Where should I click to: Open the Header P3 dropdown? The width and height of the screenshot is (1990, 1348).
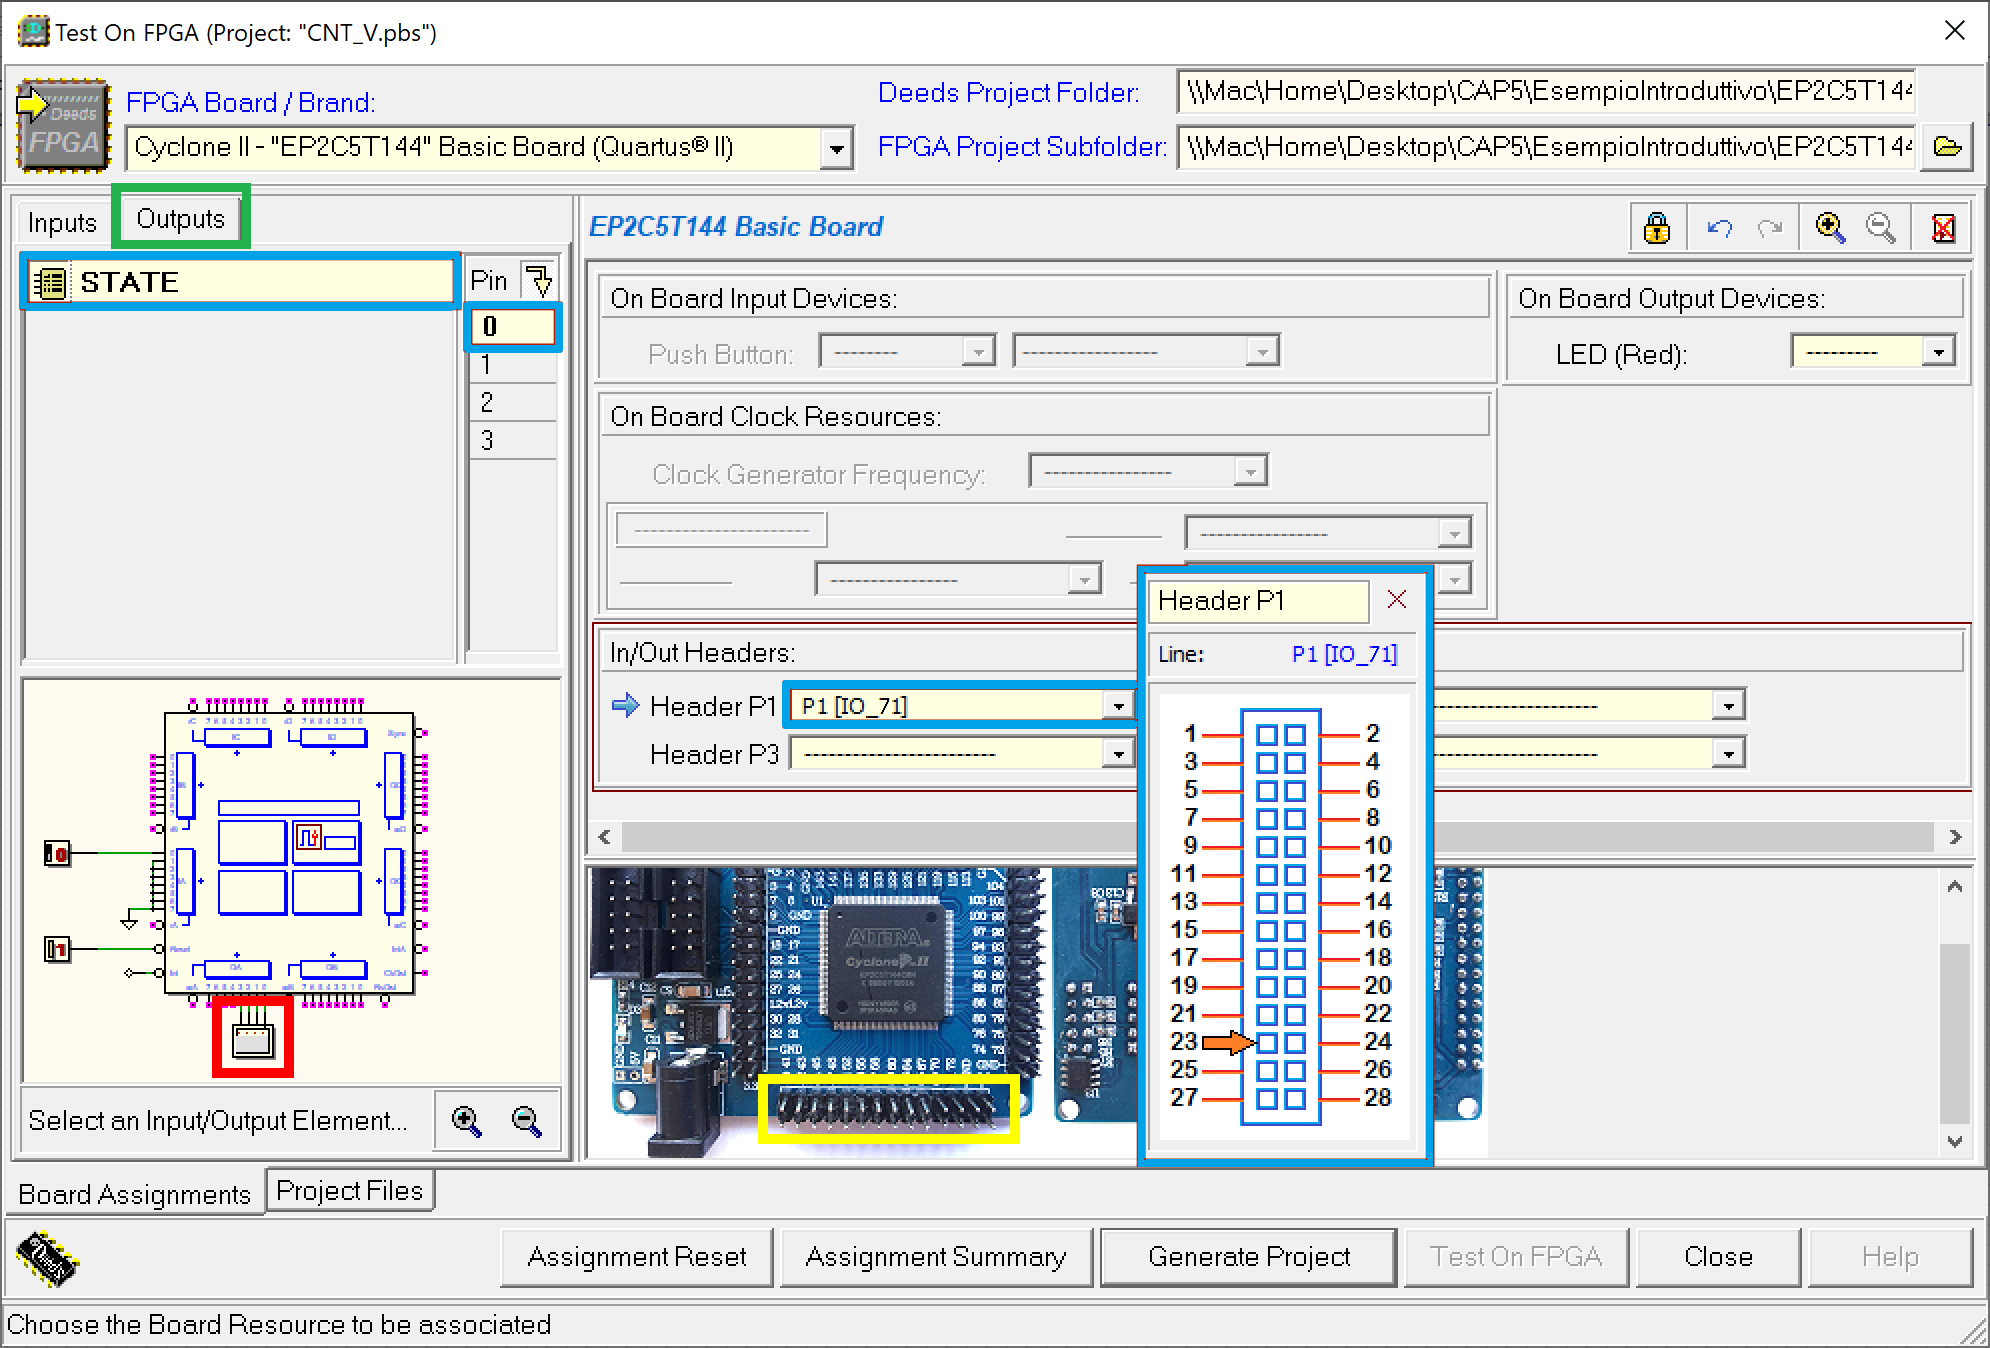1118,753
